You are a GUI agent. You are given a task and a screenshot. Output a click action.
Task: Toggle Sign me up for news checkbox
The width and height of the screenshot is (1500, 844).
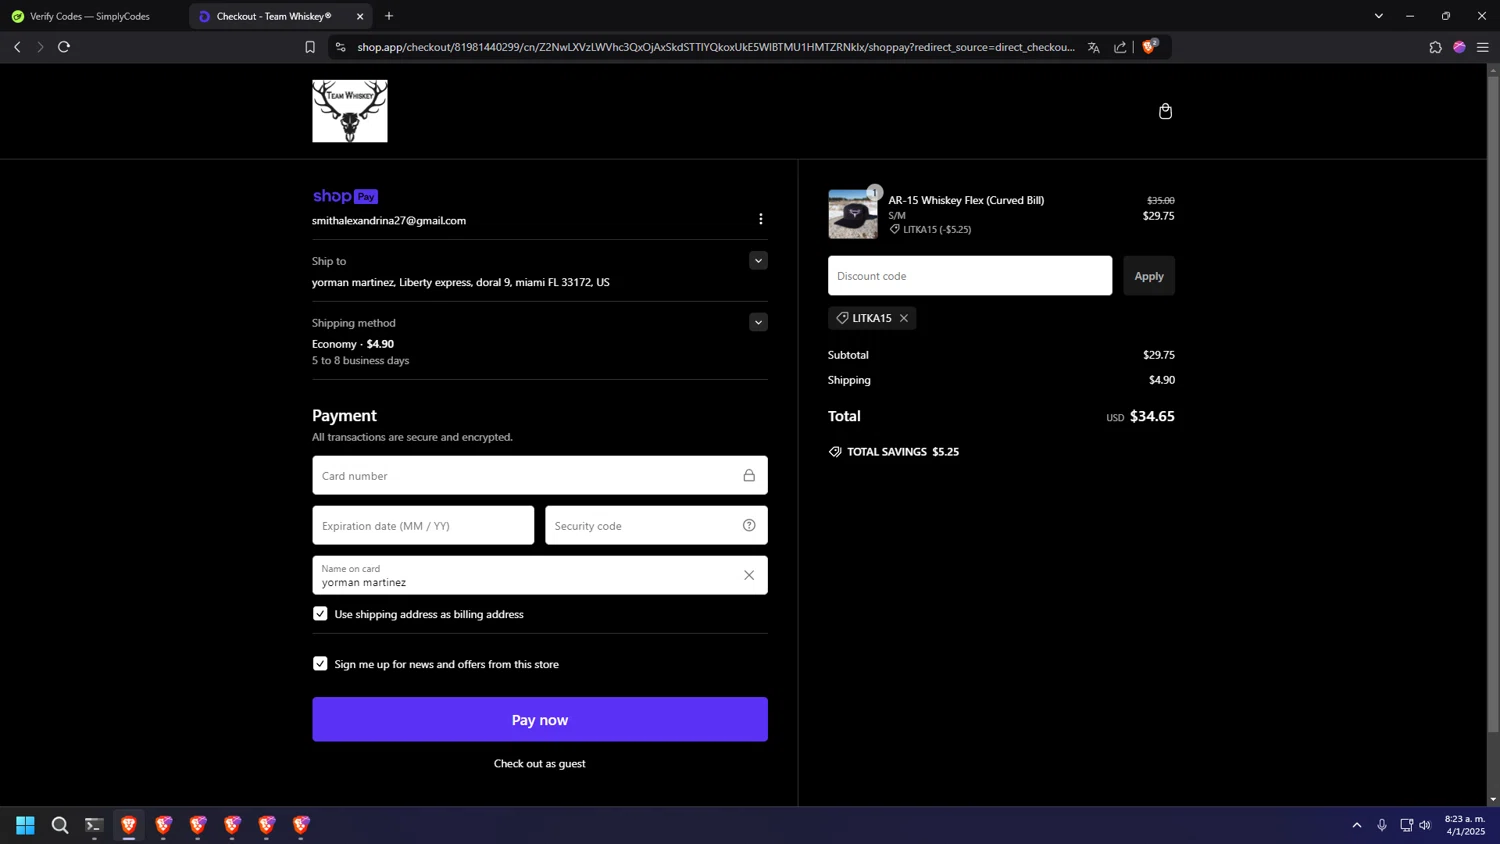point(320,664)
